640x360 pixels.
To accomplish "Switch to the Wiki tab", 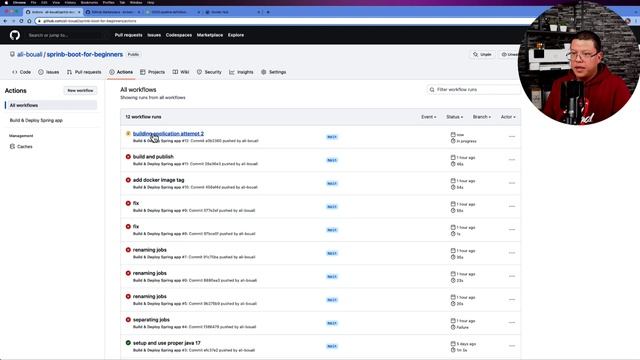I will pos(181,72).
